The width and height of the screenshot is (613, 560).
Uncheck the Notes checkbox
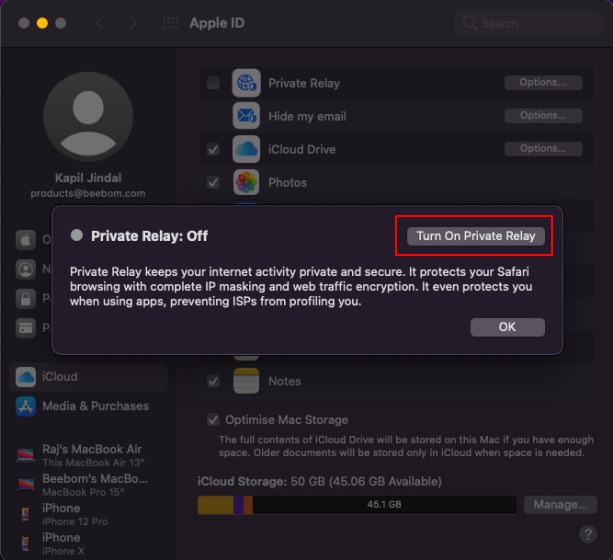click(213, 381)
